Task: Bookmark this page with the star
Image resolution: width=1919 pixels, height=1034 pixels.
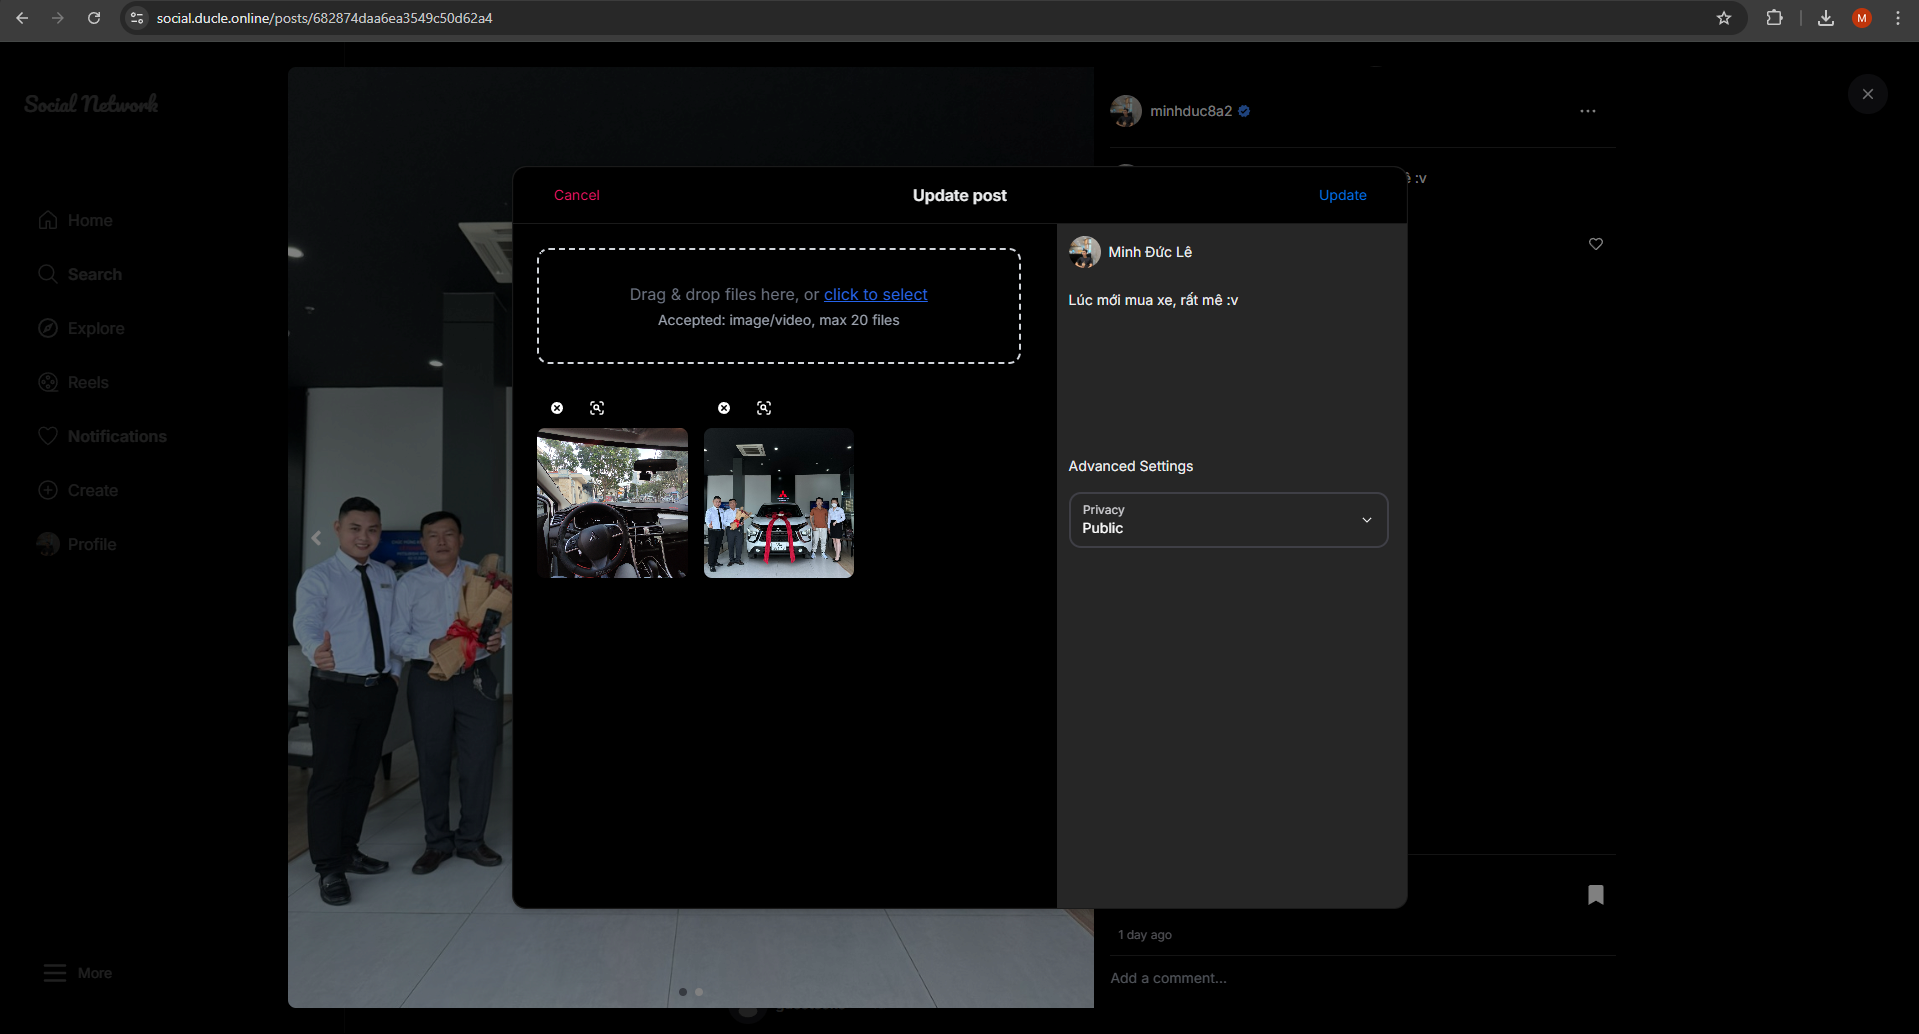Action: 1724,18
